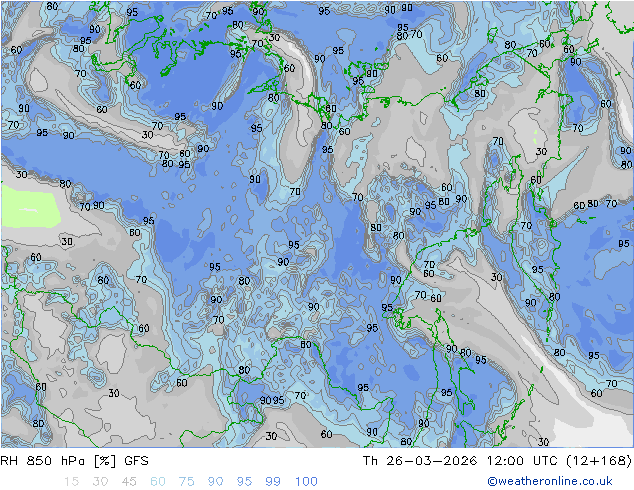Select legend value 45 in the color scale
This screenshot has height=490, width=634.
coord(129,481)
